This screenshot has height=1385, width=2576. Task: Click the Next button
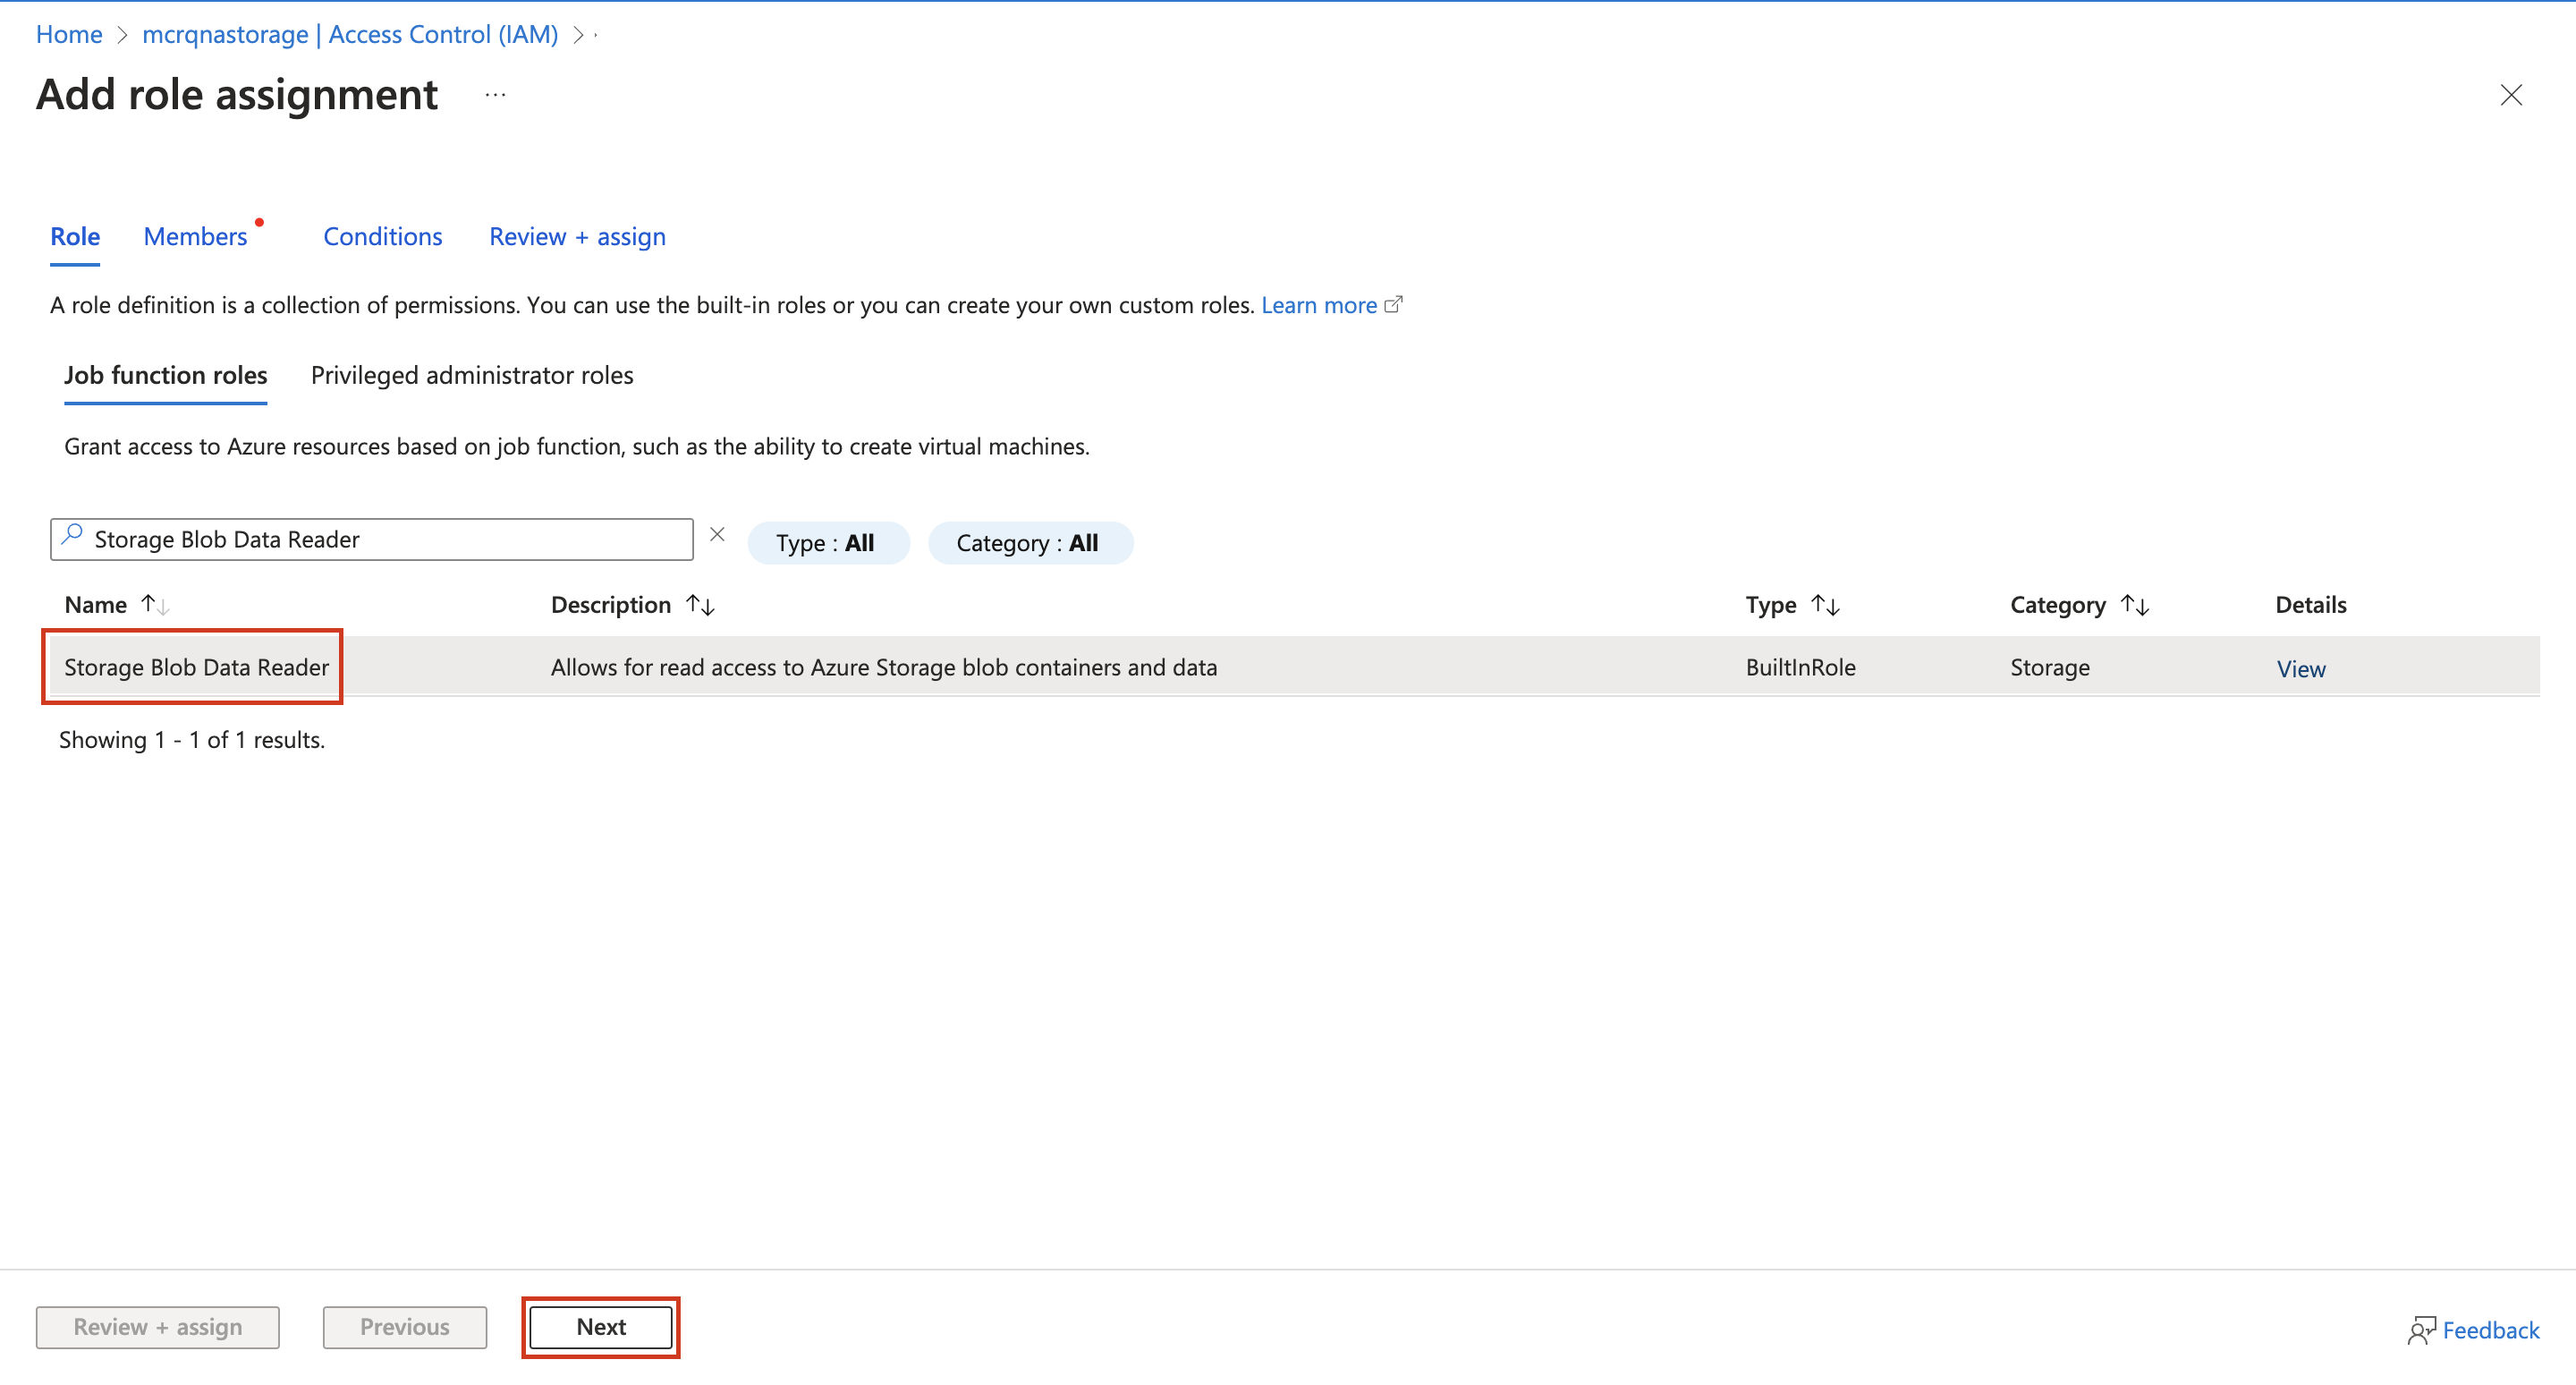pyautogui.click(x=601, y=1327)
